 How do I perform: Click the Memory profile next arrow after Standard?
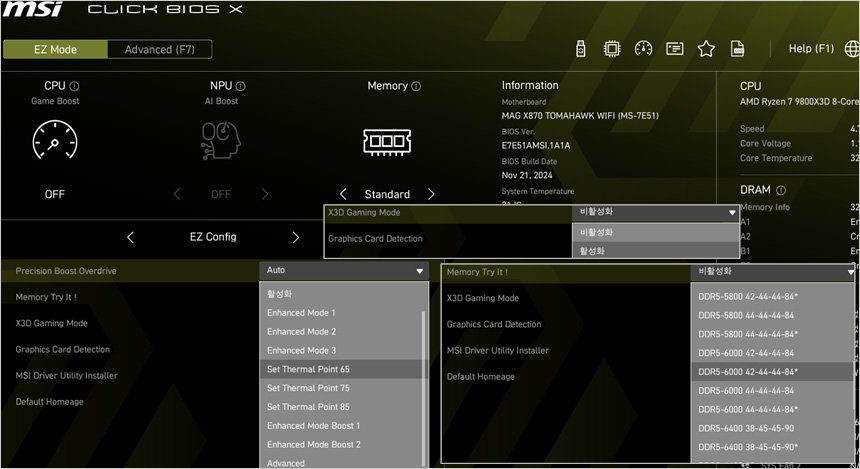[x=431, y=194]
